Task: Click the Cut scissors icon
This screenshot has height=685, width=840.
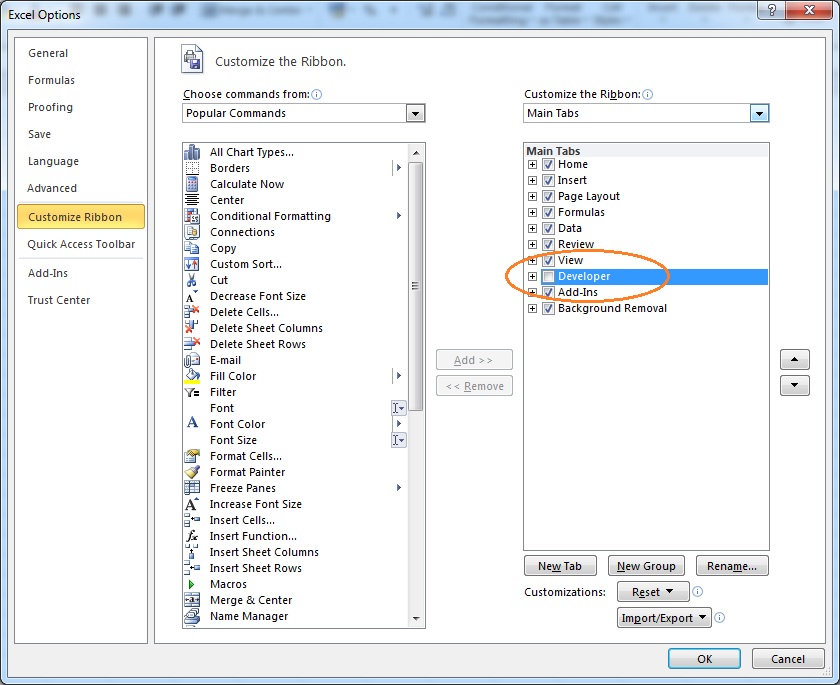Action: [x=192, y=280]
